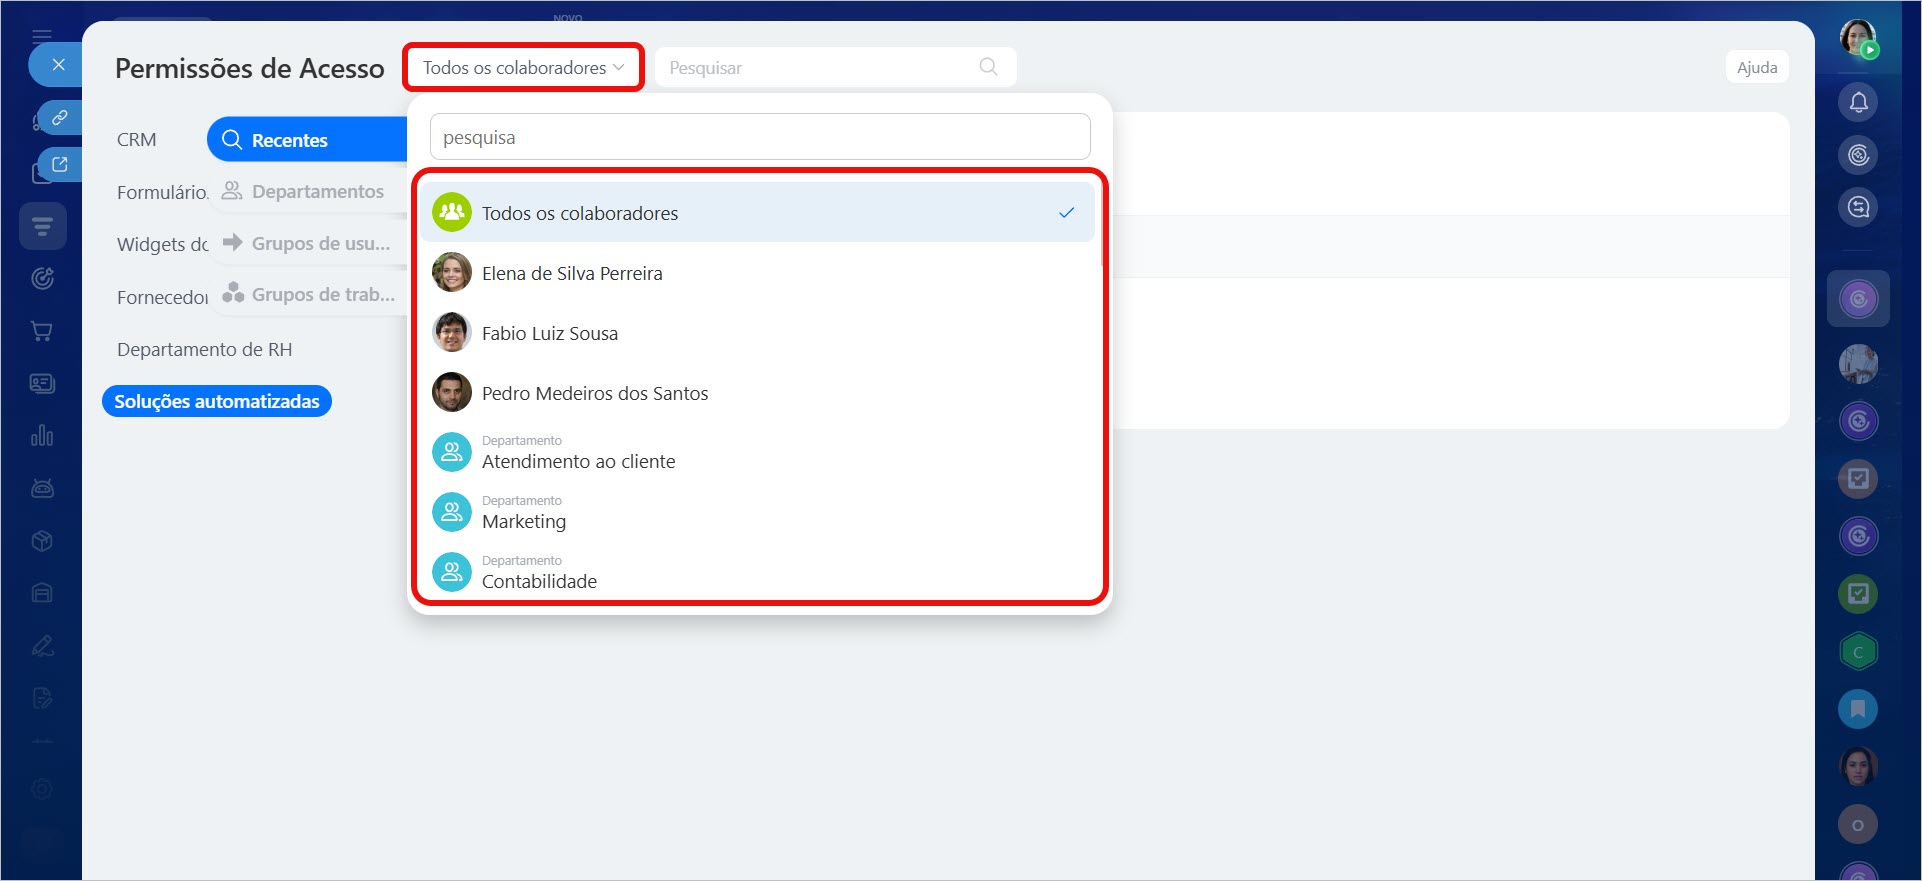Choose Elena de Silva Perreira from list
1922x881 pixels.
[x=571, y=274]
